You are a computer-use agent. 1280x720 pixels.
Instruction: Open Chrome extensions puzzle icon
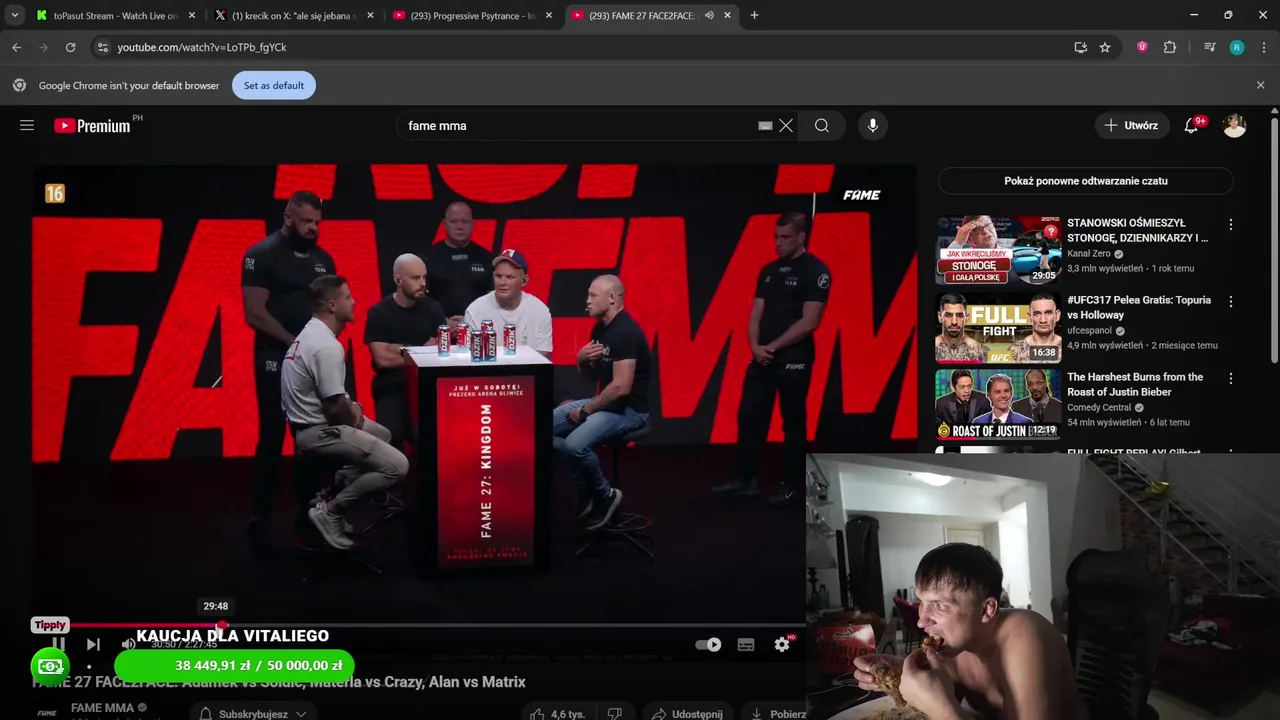click(x=1170, y=47)
